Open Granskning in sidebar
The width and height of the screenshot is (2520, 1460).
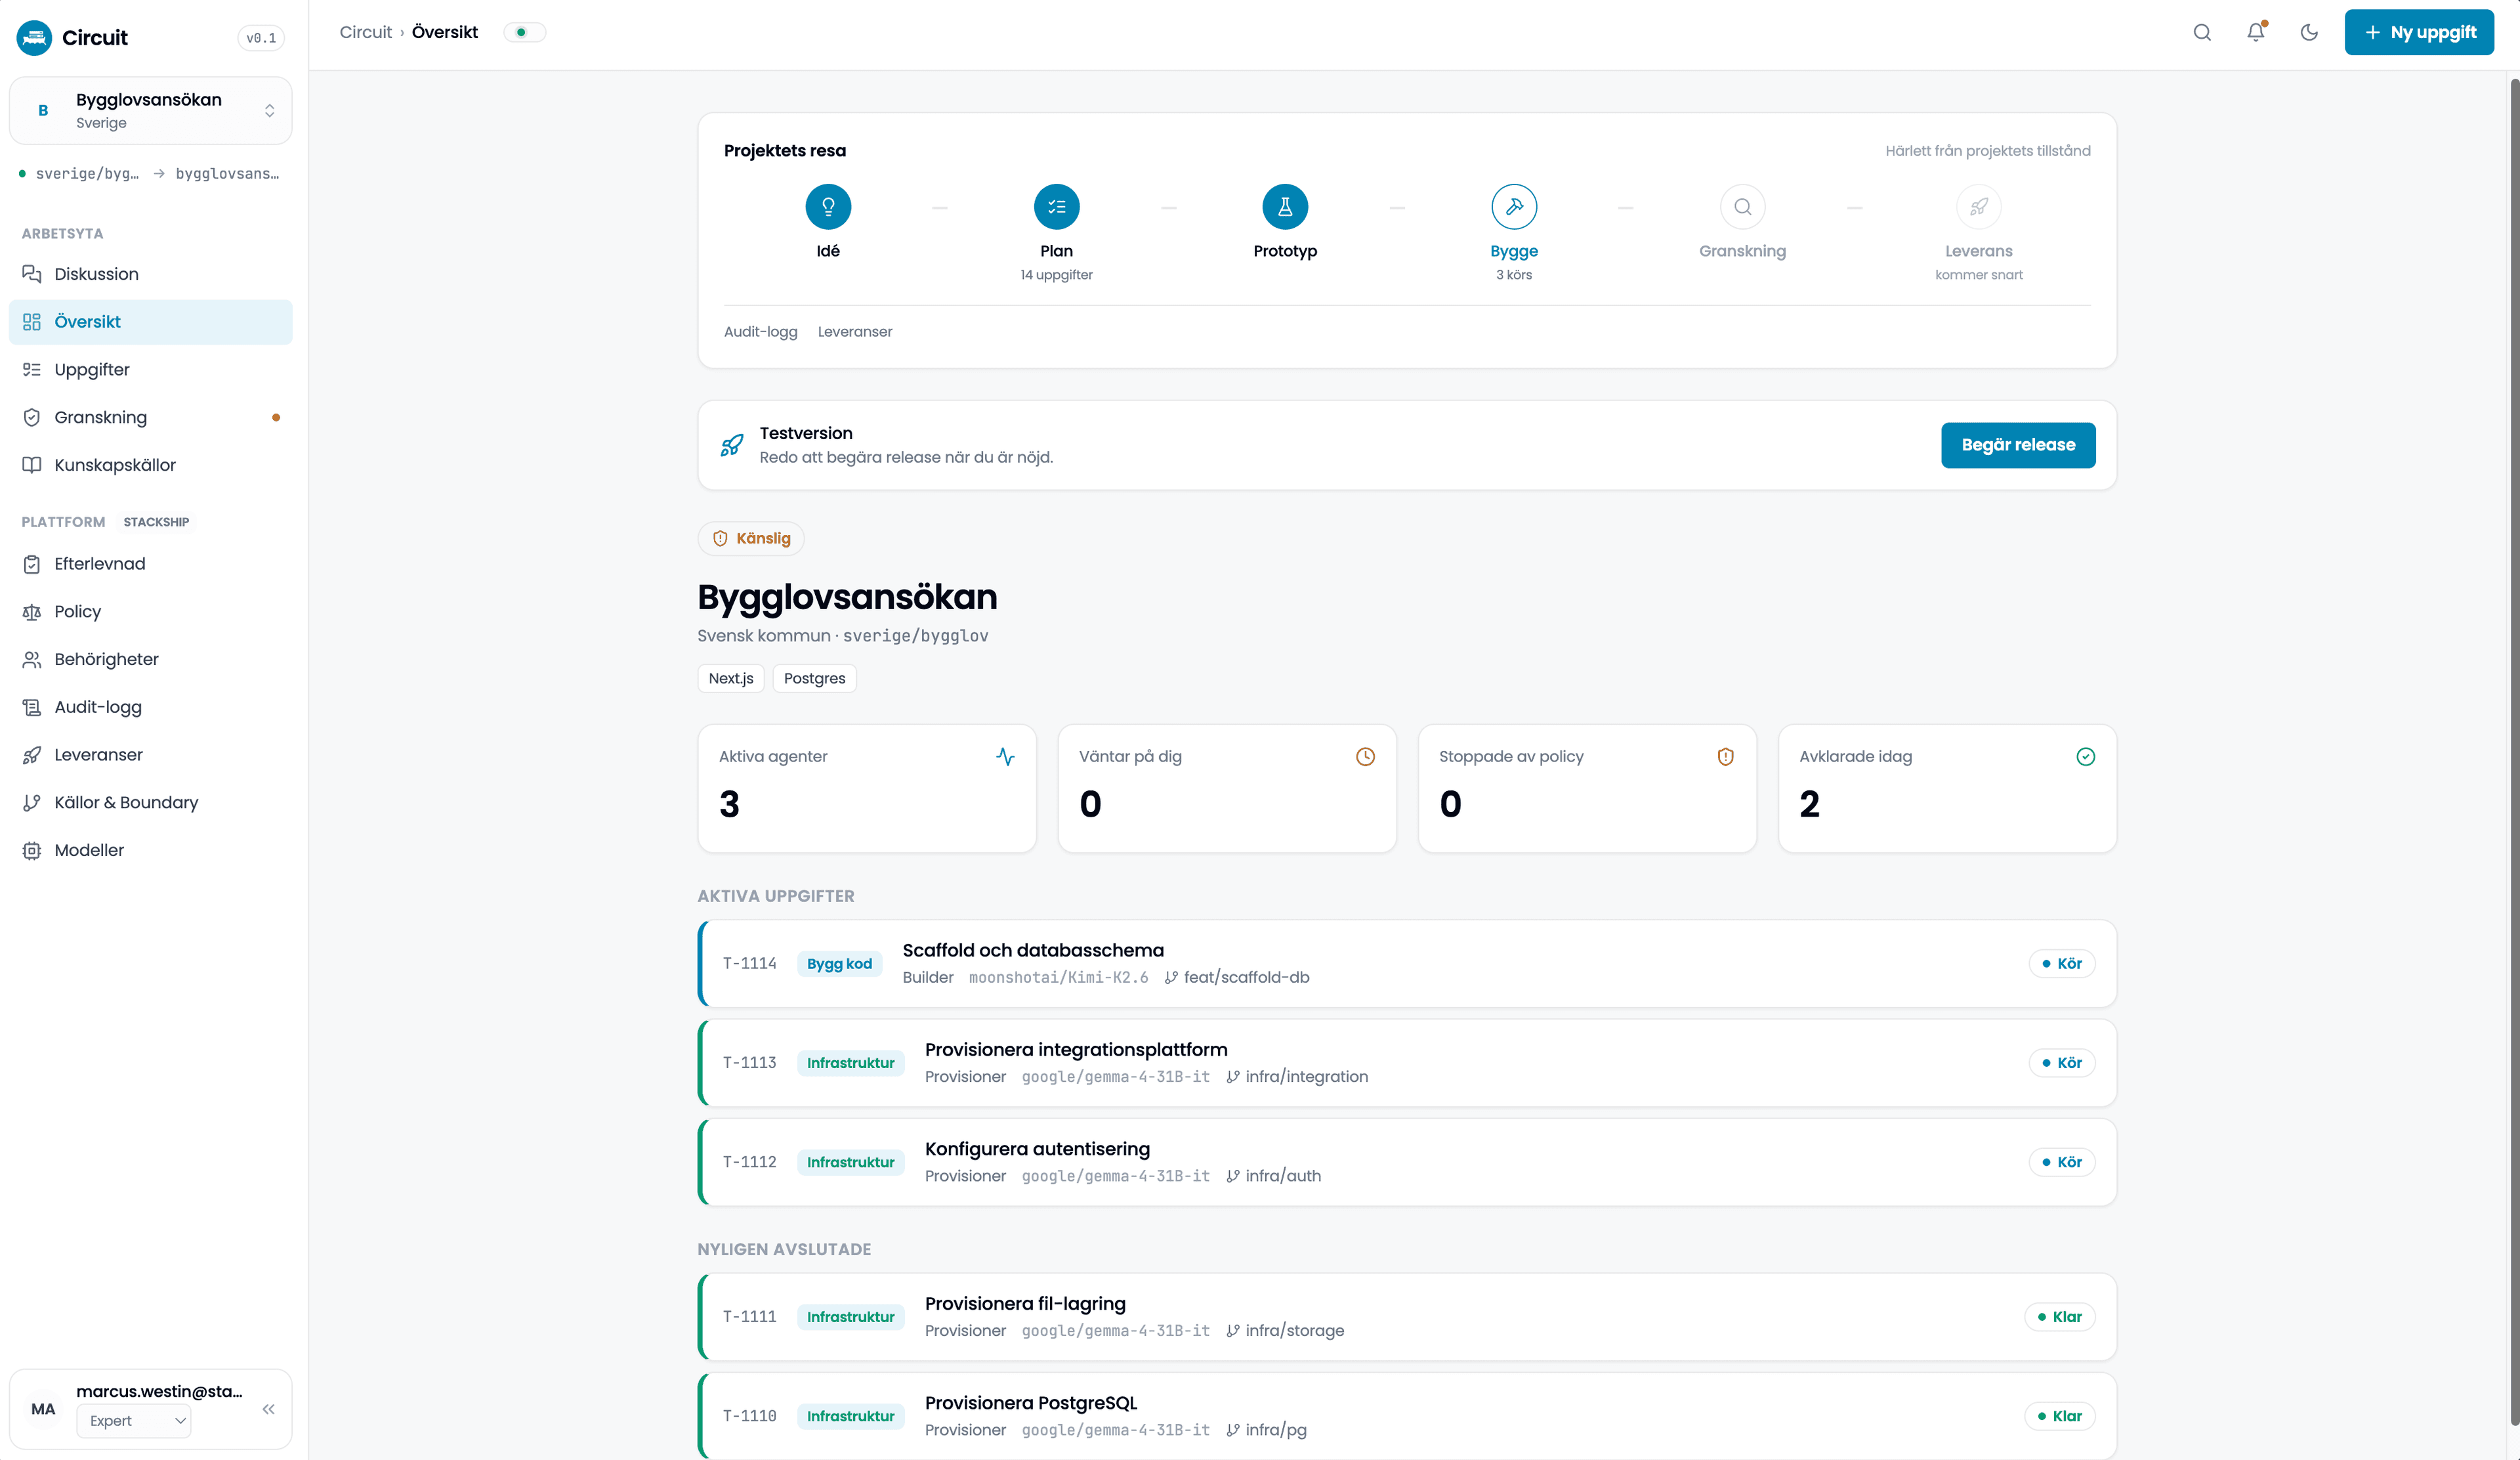tap(151, 417)
